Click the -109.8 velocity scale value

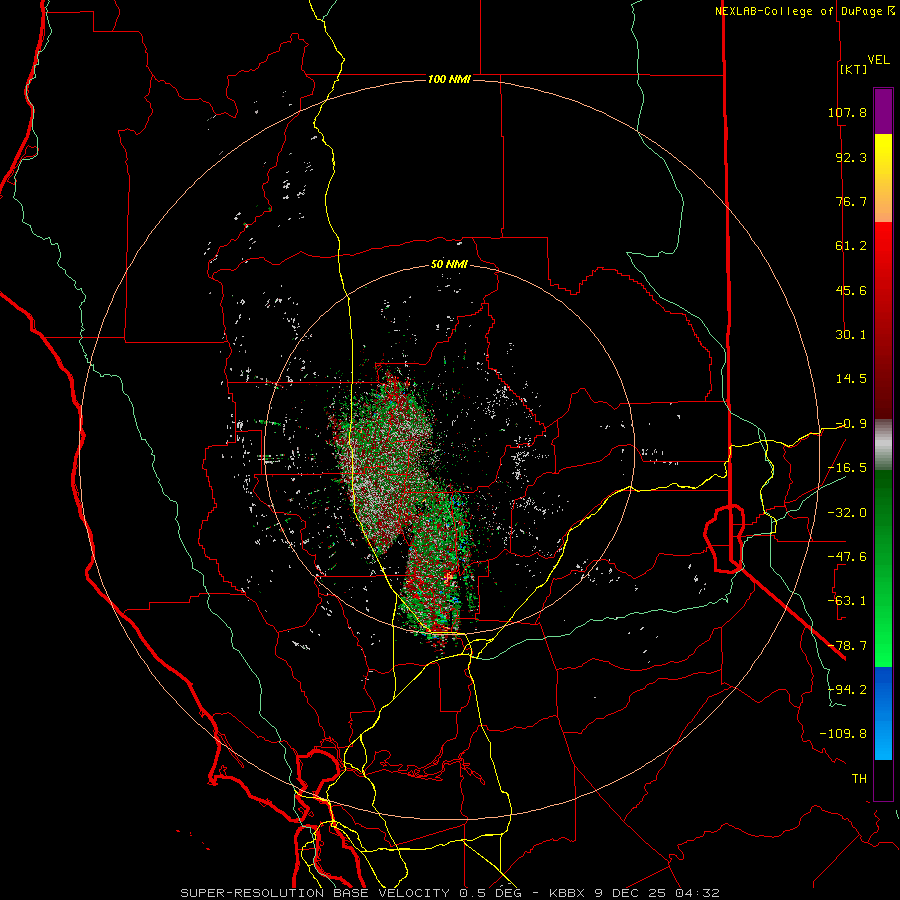tap(843, 734)
